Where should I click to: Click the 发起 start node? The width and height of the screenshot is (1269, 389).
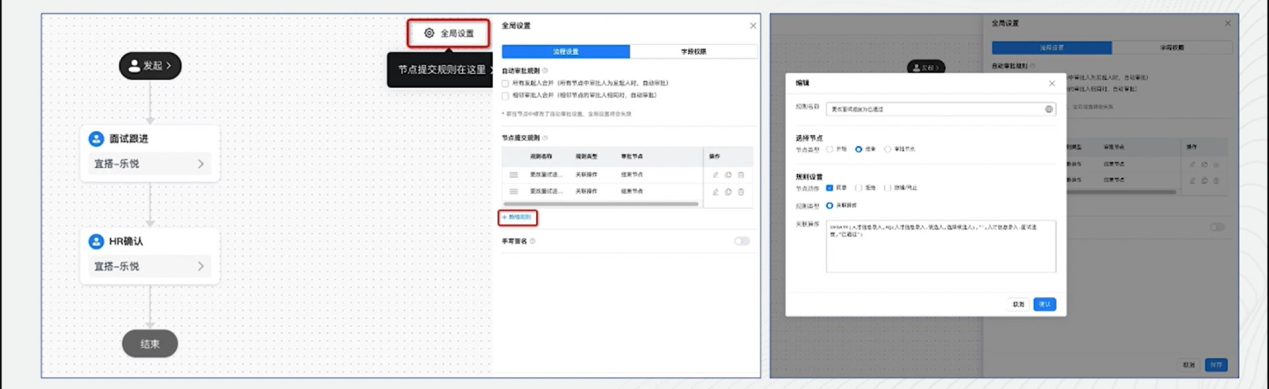tap(151, 65)
